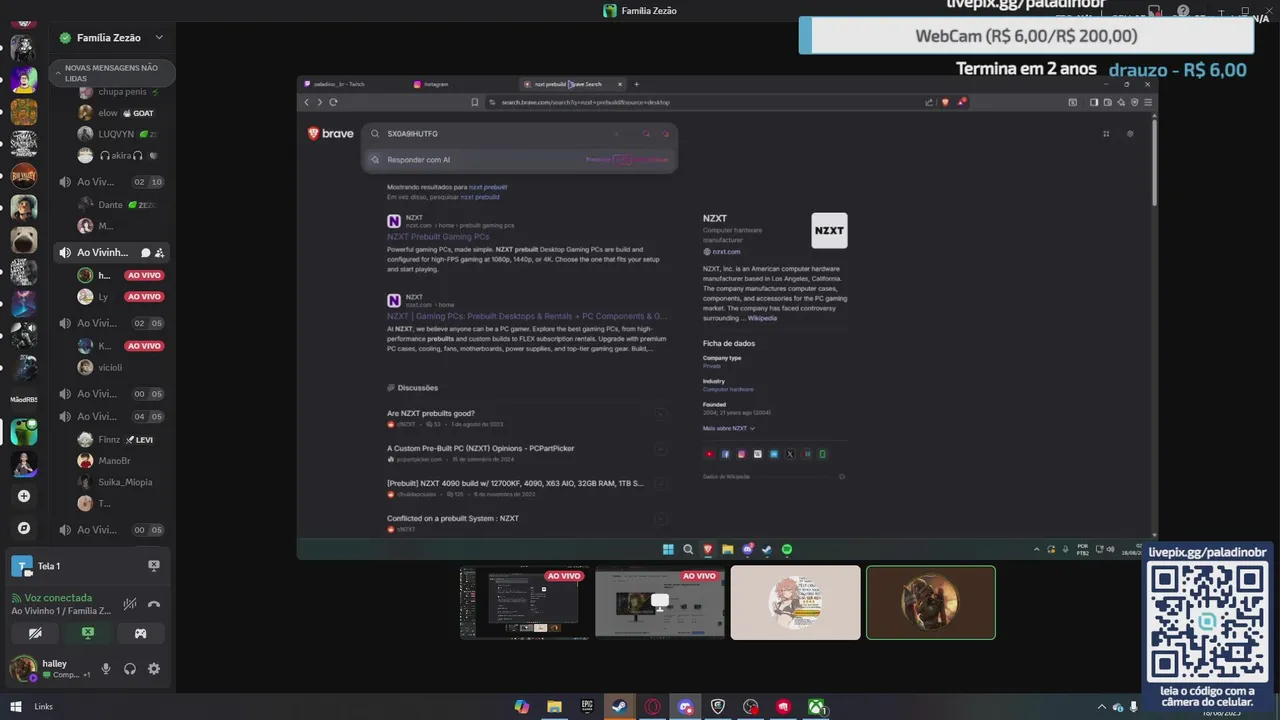The height and width of the screenshot is (720, 1280).
Task: Toggle noise suppression in voice panel
Action: [x=130, y=604]
